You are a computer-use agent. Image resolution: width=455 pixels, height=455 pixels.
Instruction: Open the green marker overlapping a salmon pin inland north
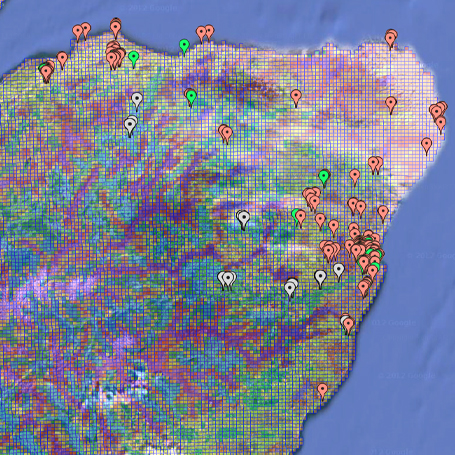[191, 98]
